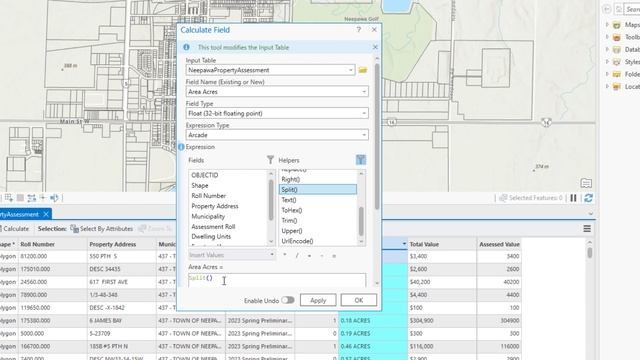The height and width of the screenshot is (360, 640).
Task: Click the divide operator button
Action: 297,256
